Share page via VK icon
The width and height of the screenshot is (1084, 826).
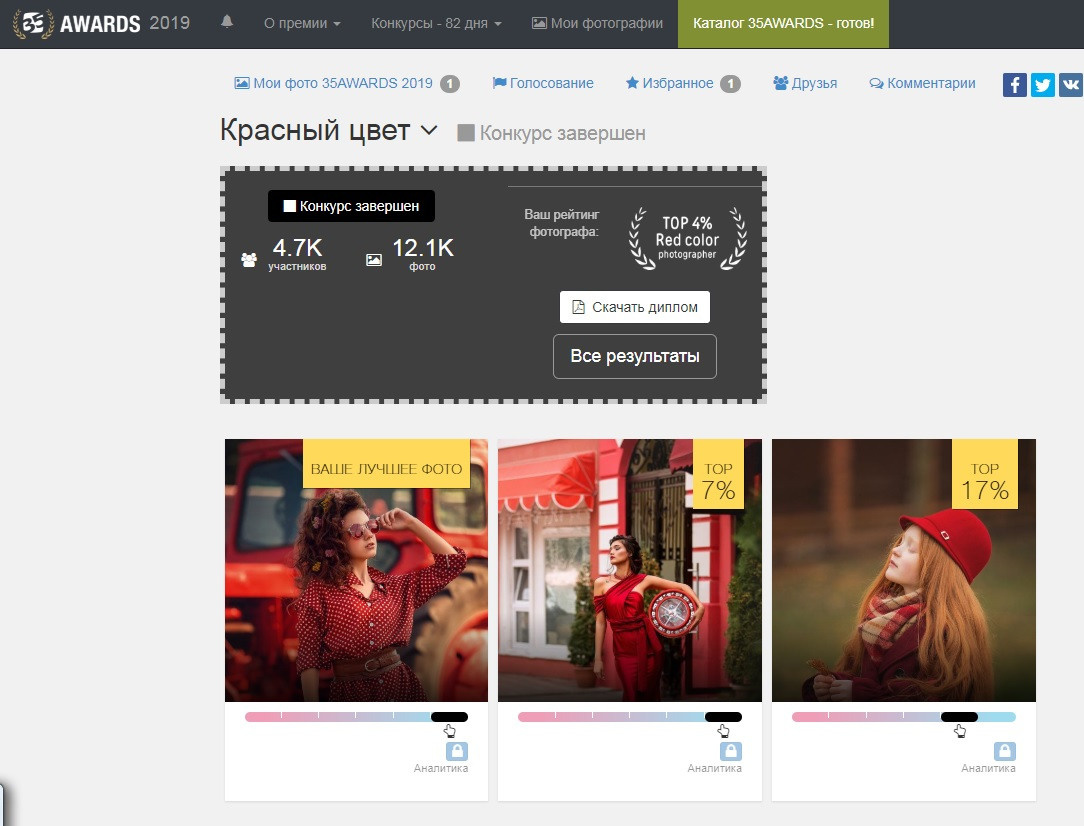[1071, 85]
